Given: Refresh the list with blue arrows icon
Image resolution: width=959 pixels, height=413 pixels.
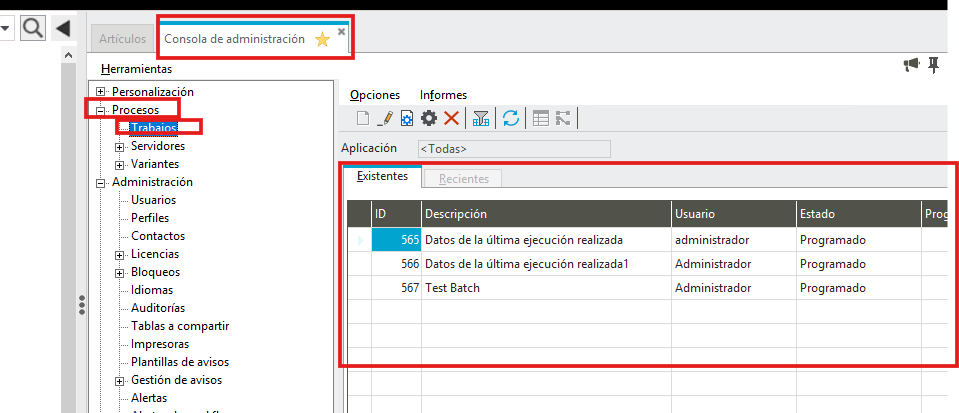Looking at the screenshot, I should pos(511,118).
